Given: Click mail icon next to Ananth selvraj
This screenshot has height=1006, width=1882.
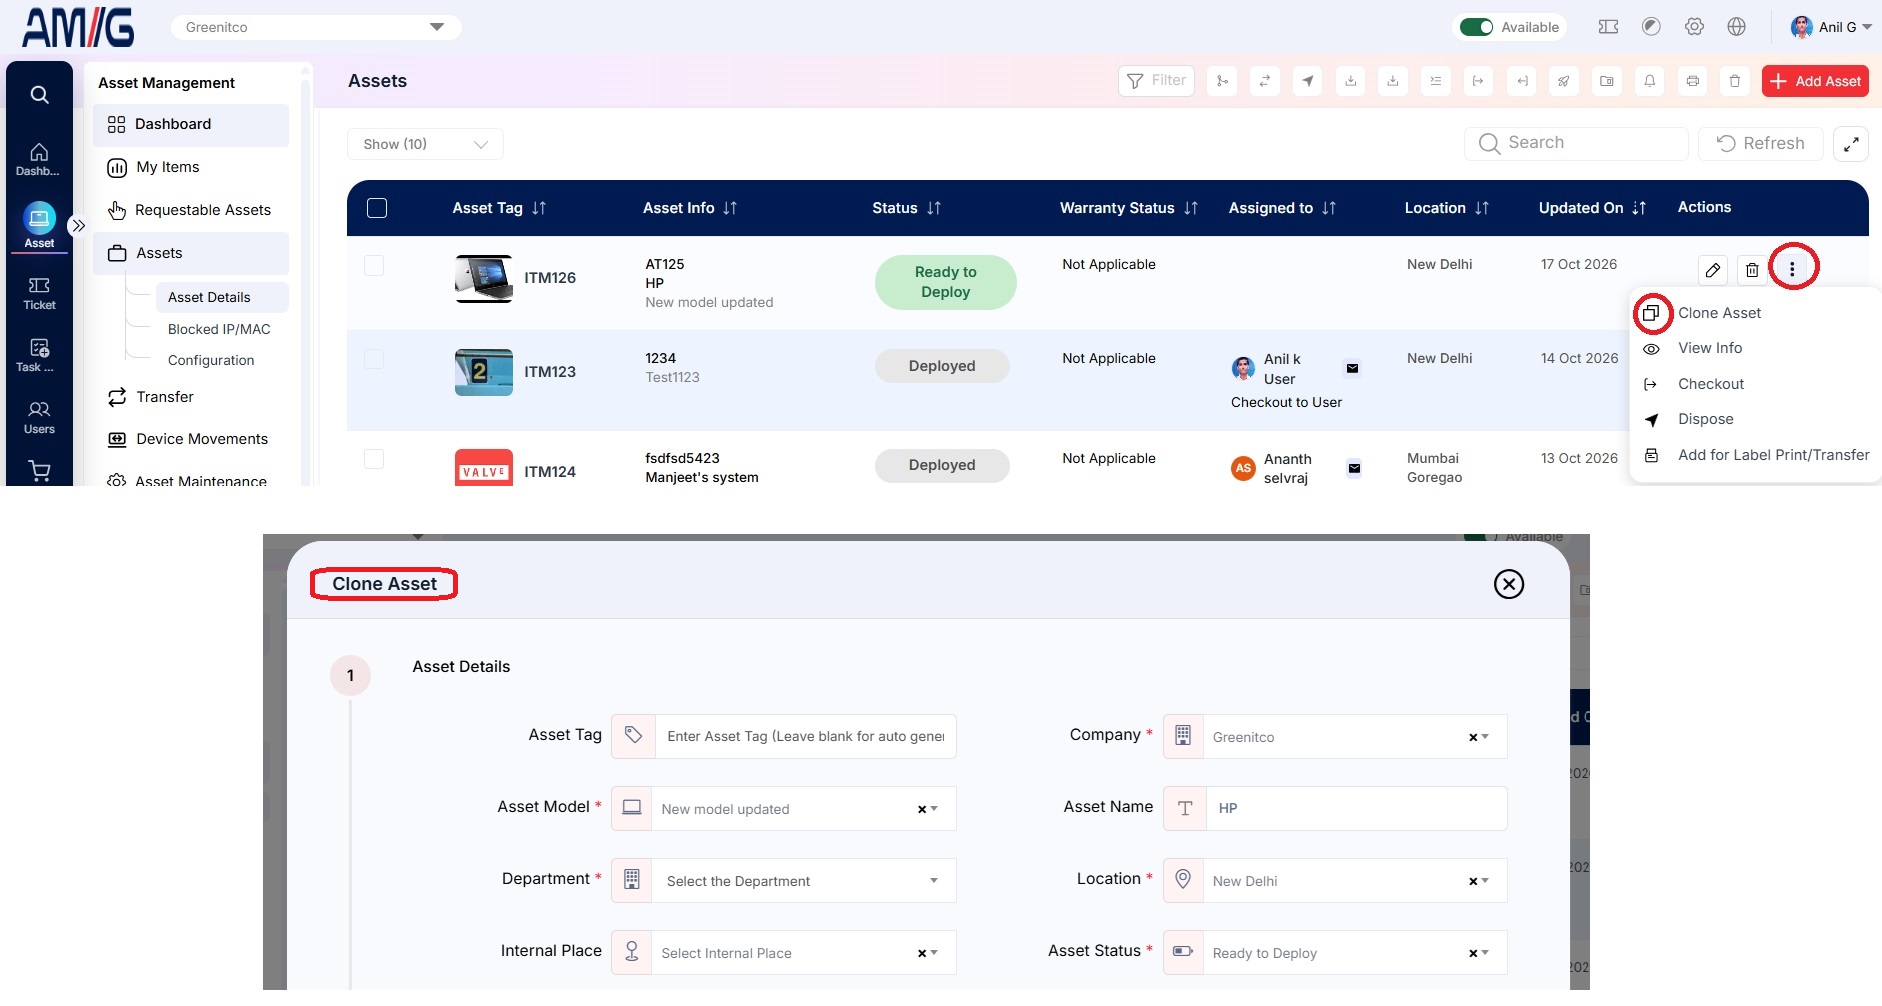Looking at the screenshot, I should [1354, 468].
